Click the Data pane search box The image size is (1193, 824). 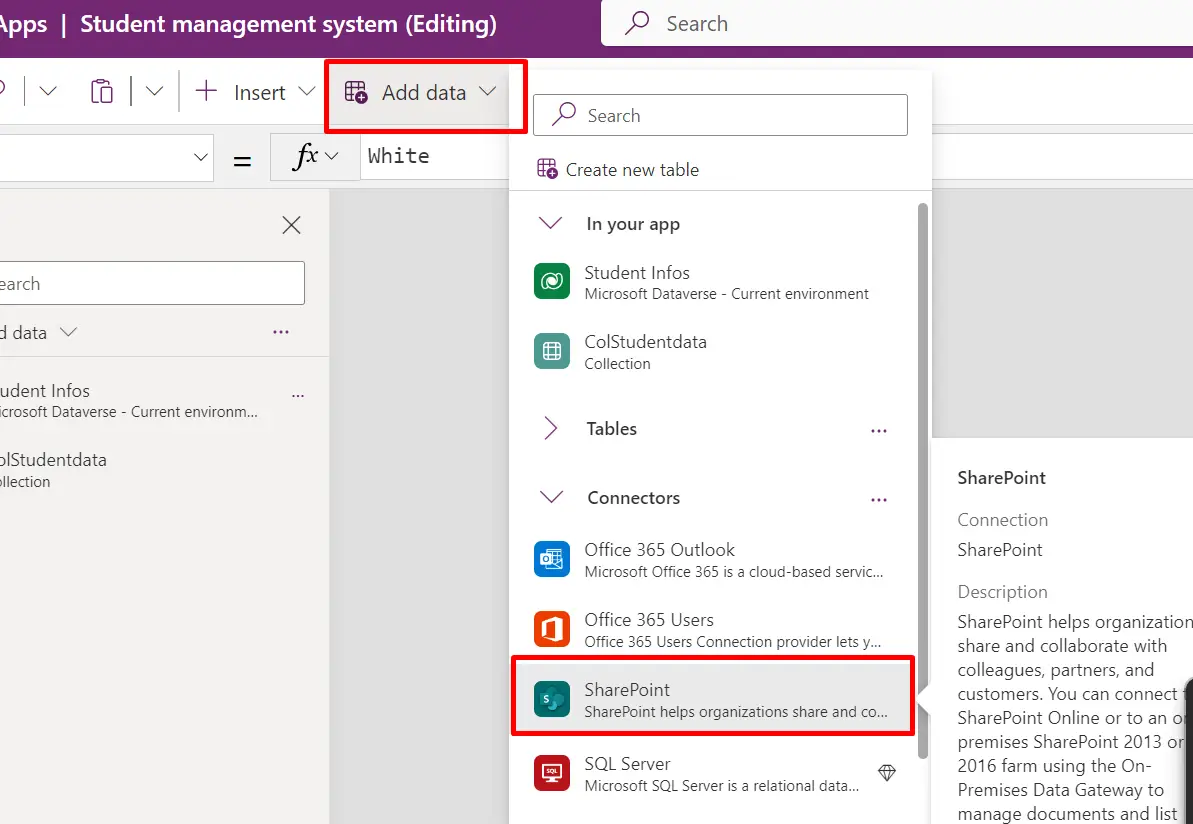[x=151, y=283]
